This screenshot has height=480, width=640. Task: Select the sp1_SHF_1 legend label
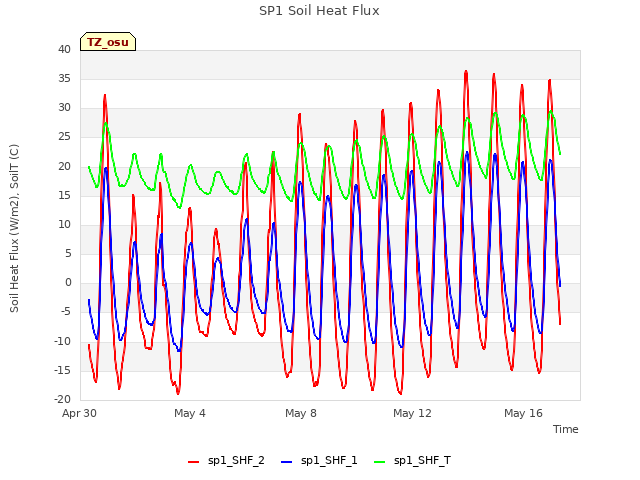[x=329, y=461]
